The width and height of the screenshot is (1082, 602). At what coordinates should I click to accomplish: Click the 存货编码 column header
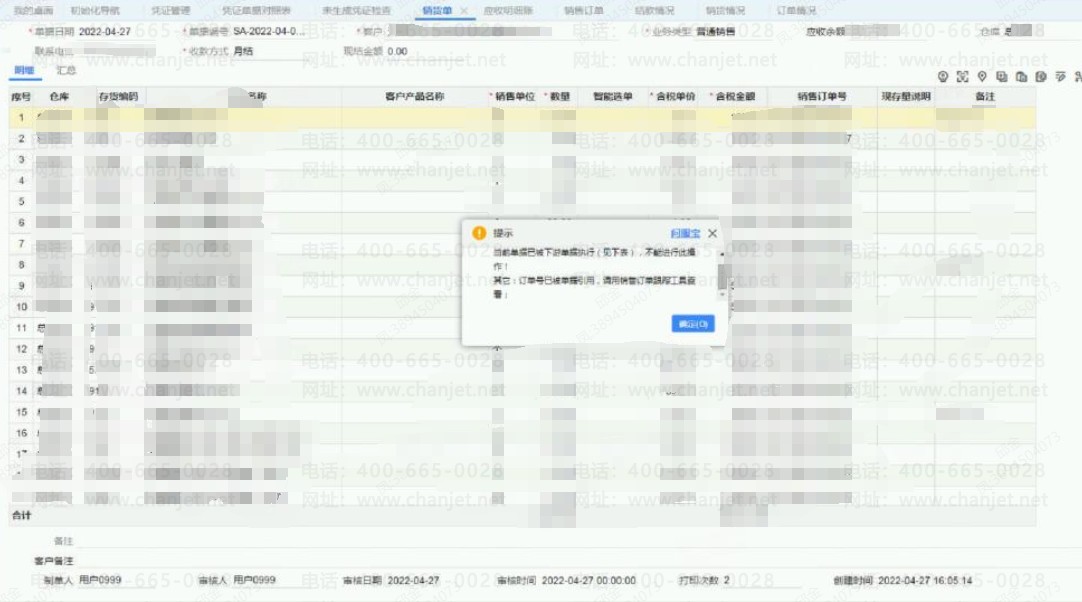(118, 97)
